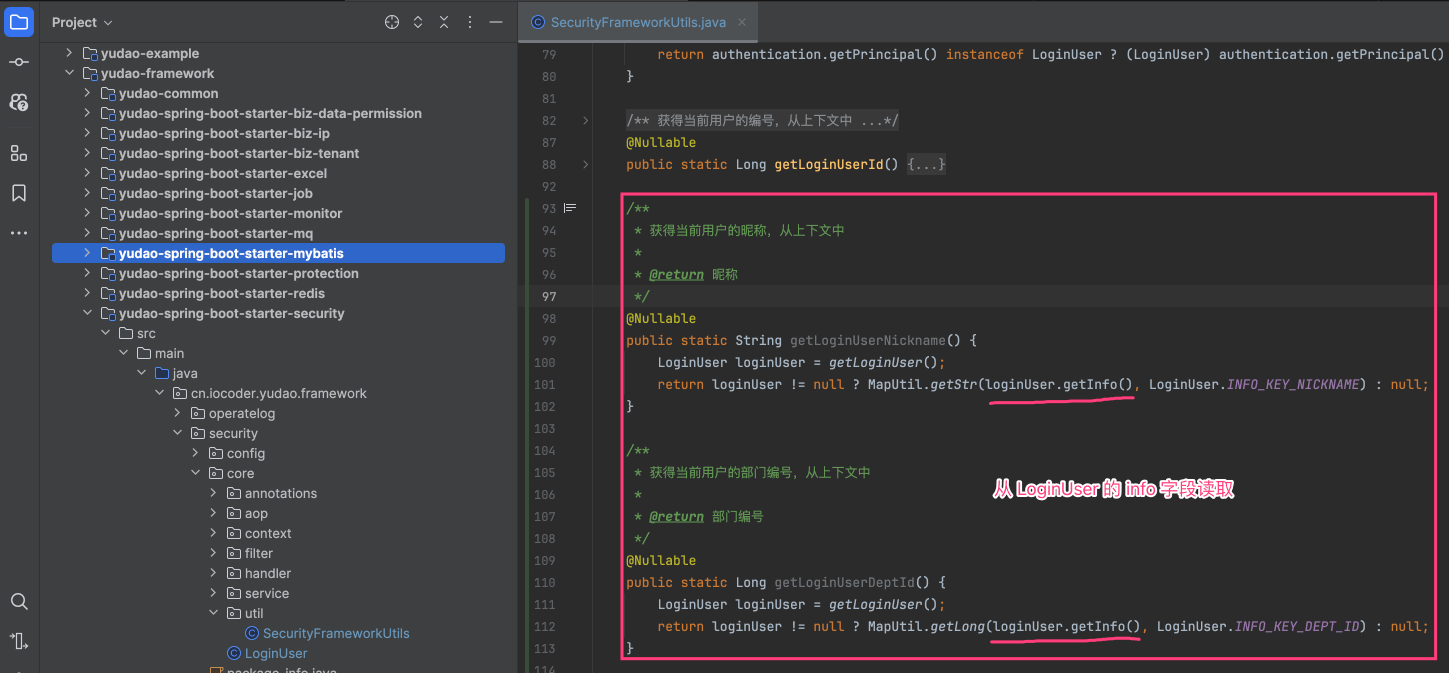
Task: Open the Project tool window icon
Action: click(19, 21)
